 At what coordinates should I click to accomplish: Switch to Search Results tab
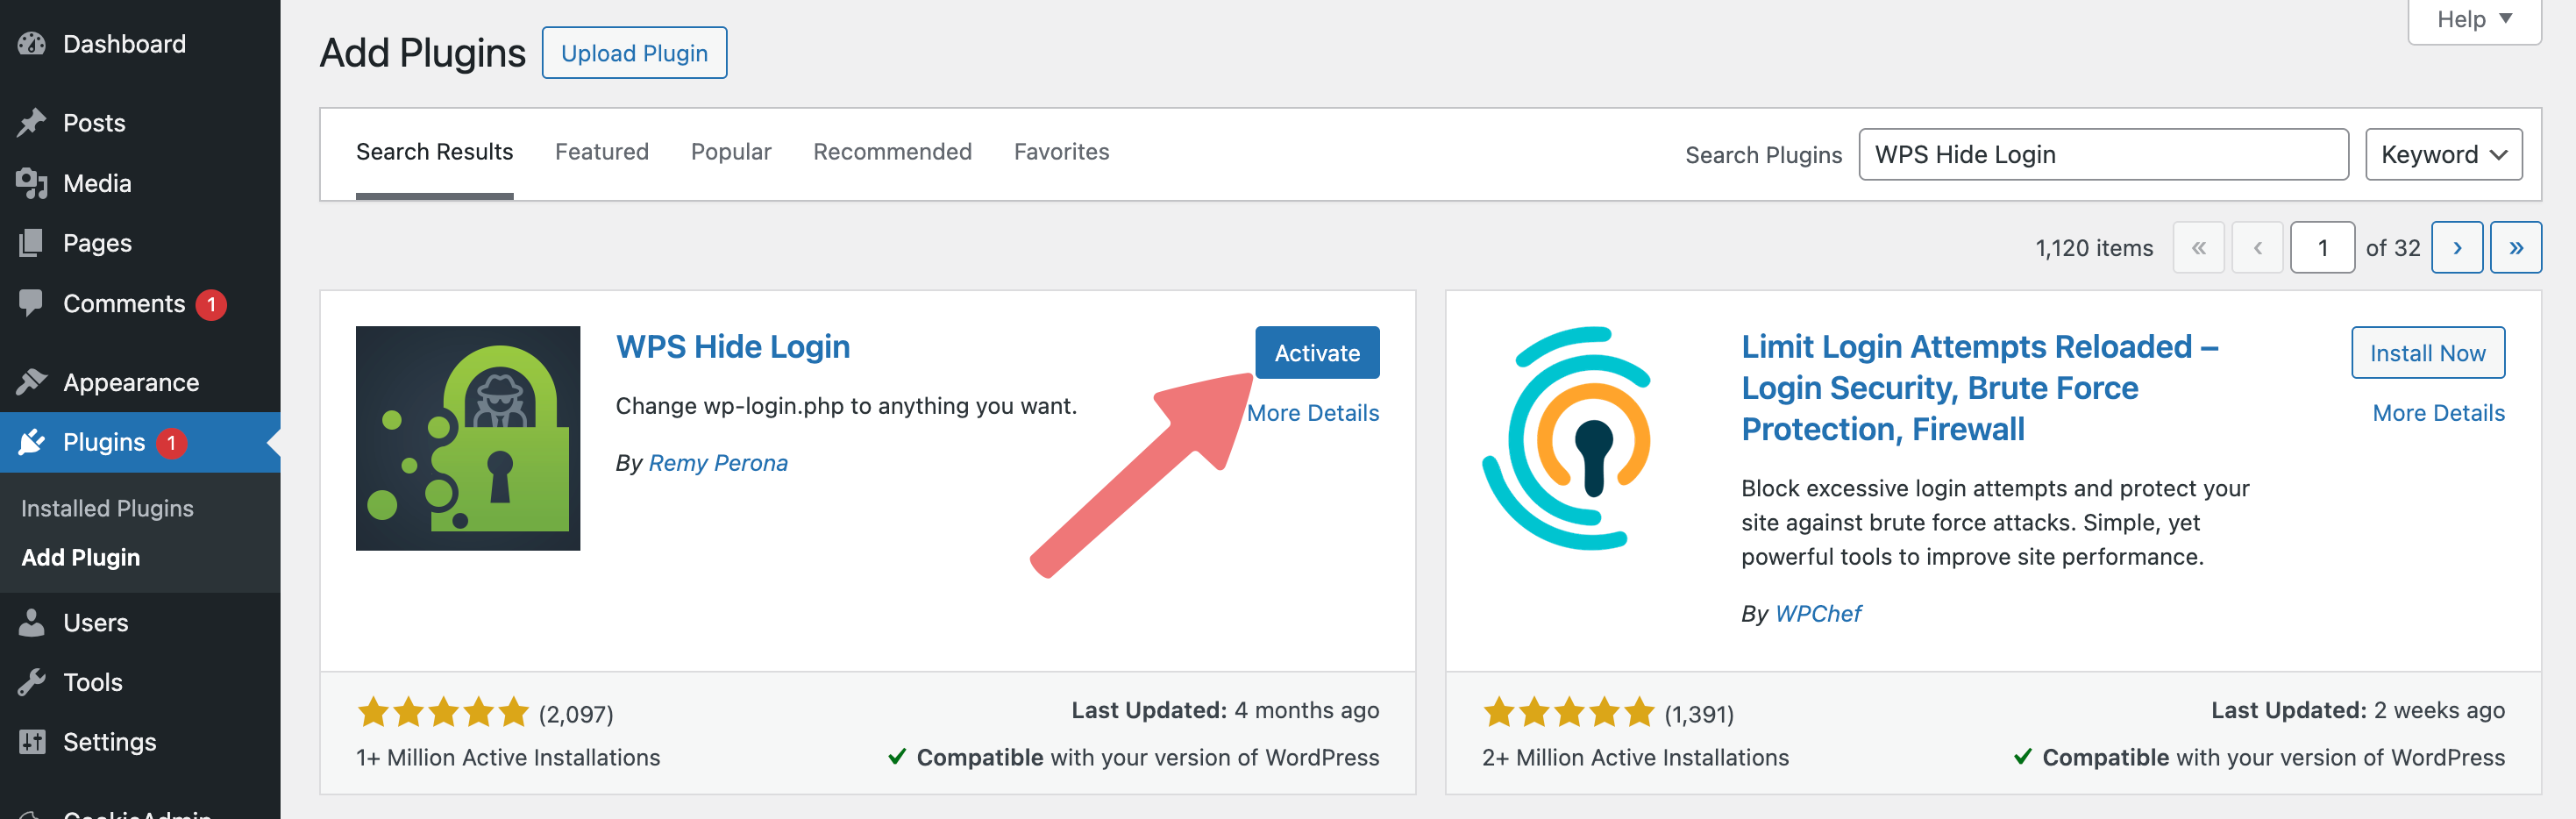pos(434,152)
